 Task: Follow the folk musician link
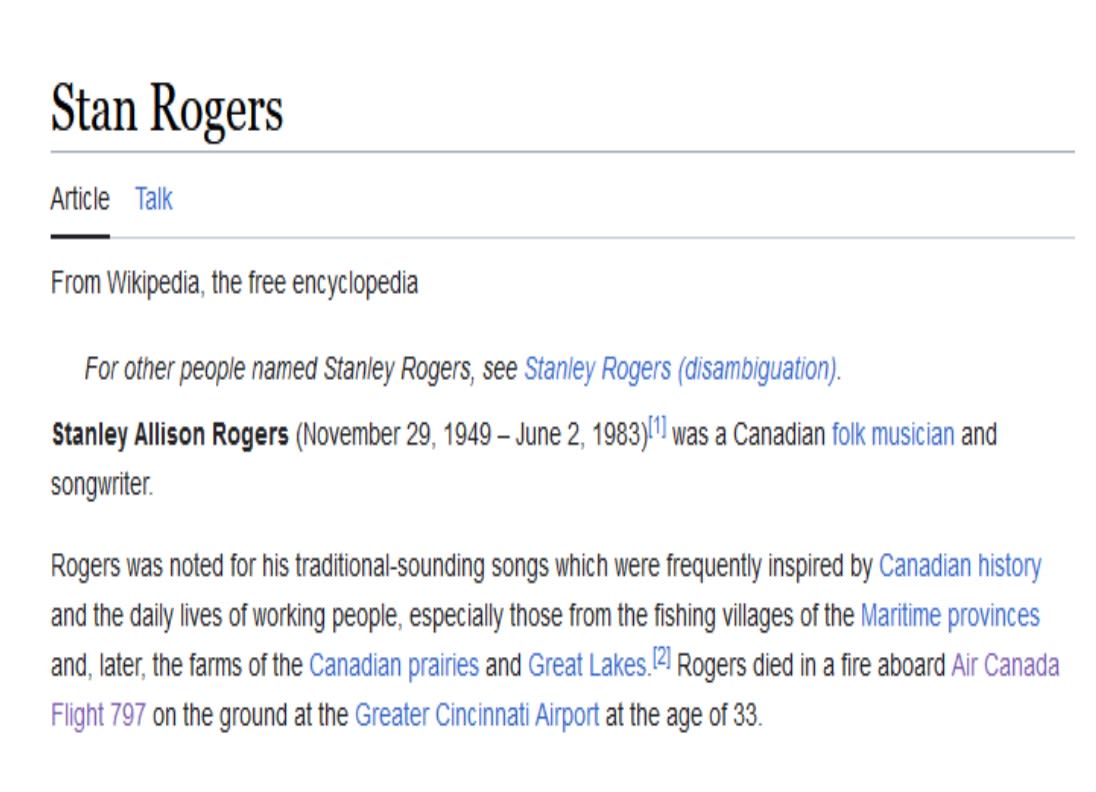[892, 436]
